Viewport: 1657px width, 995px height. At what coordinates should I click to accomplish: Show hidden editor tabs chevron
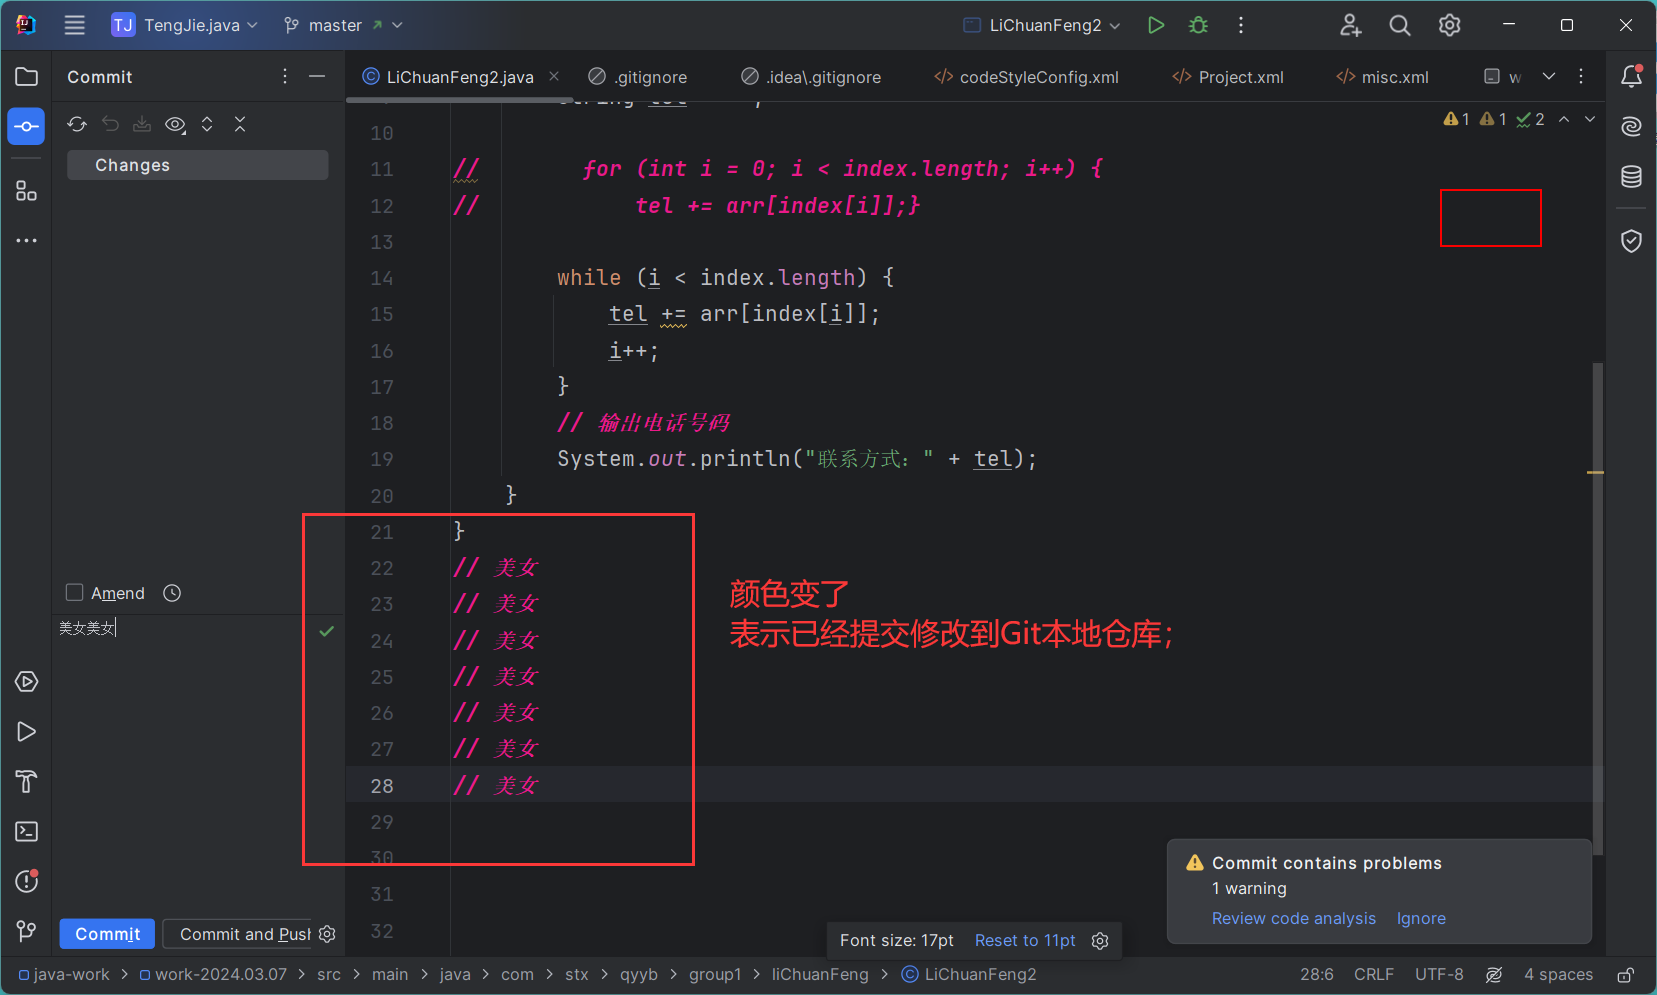click(1549, 76)
